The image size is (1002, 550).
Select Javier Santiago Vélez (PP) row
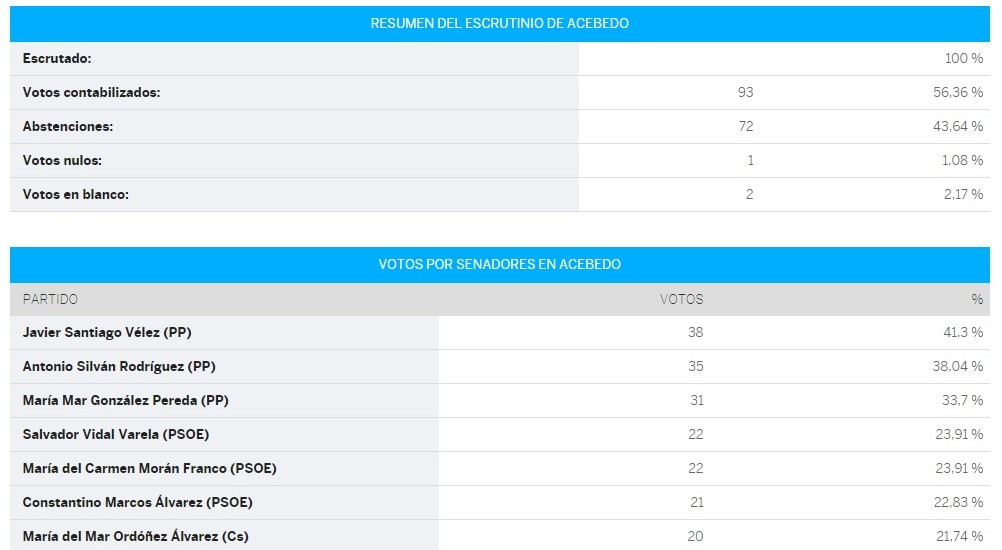click(500, 332)
